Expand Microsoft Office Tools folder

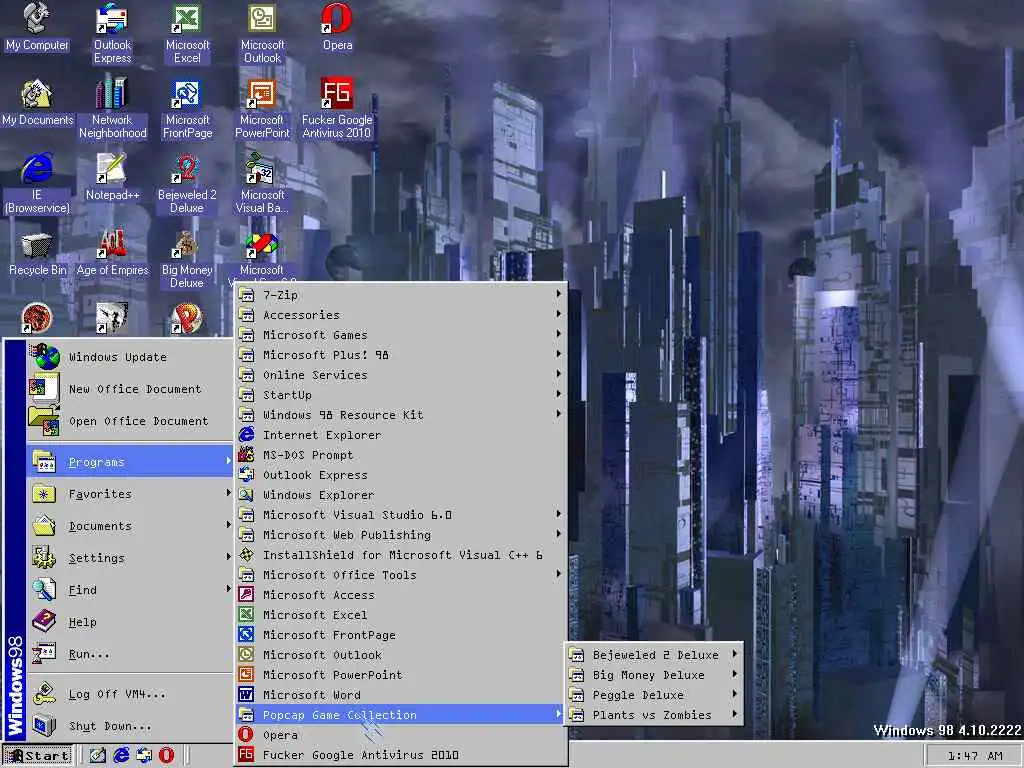[x=400, y=575]
